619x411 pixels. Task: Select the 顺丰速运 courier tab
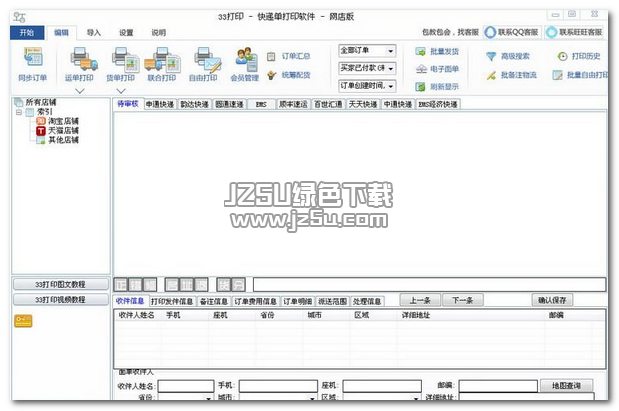click(x=293, y=105)
